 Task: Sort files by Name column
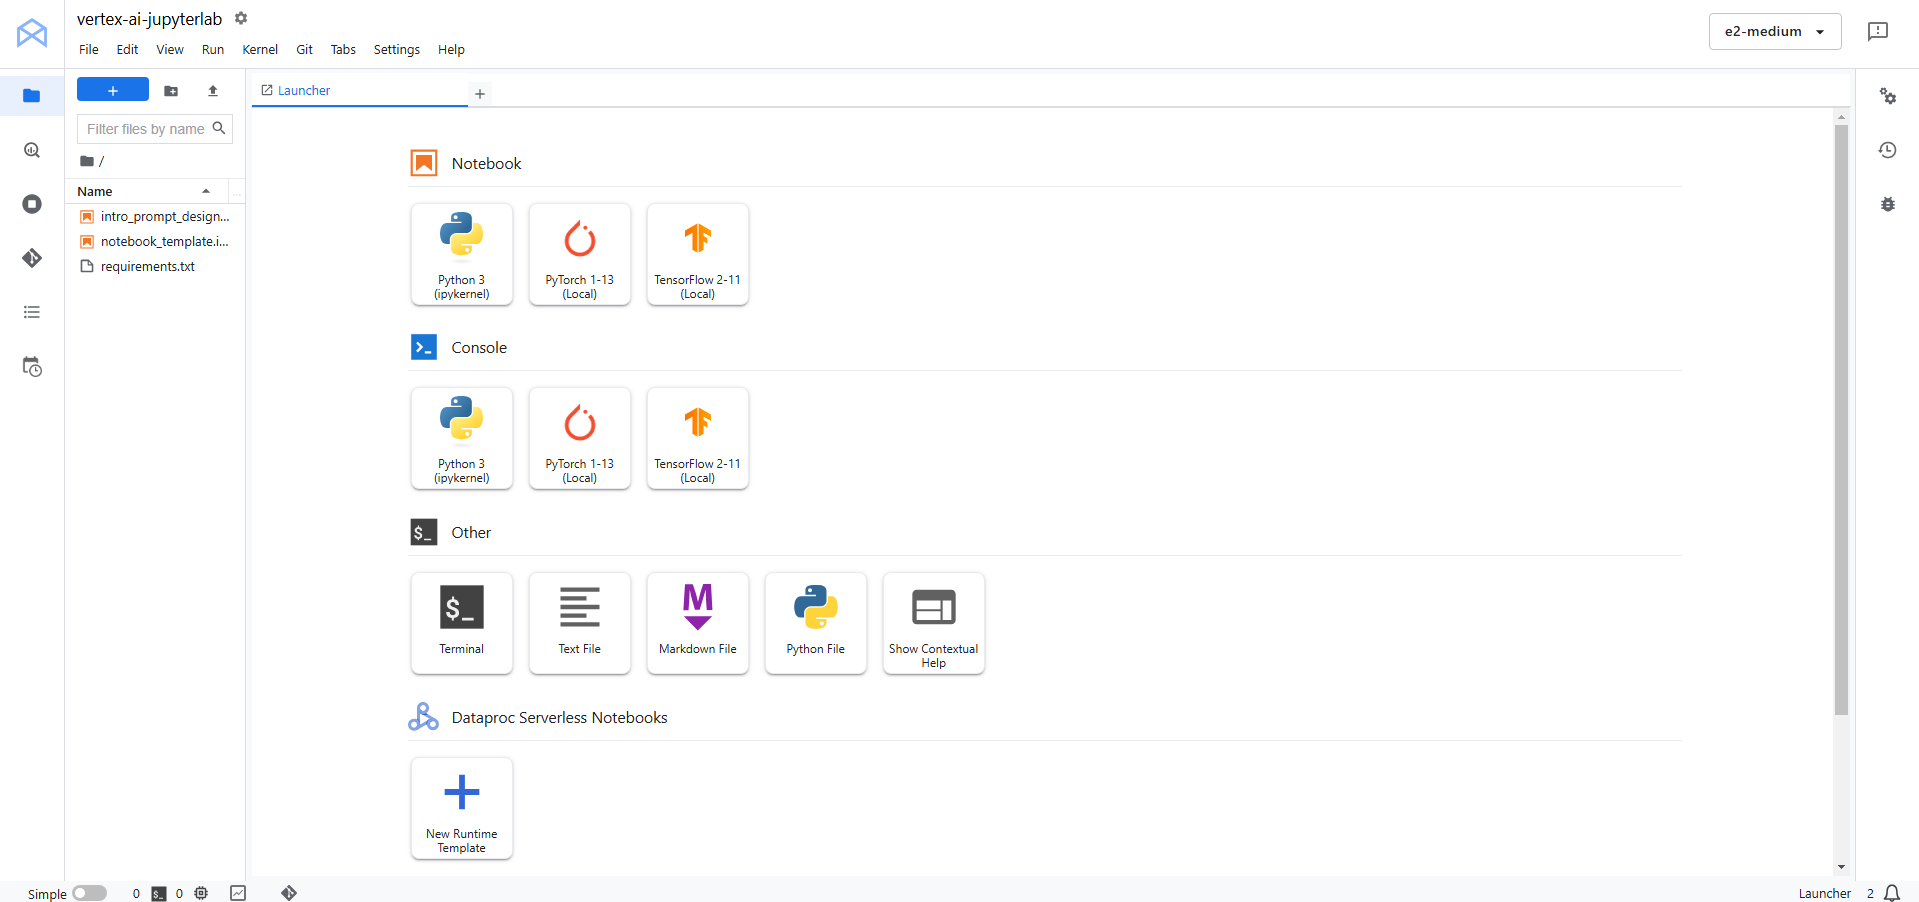(x=146, y=191)
